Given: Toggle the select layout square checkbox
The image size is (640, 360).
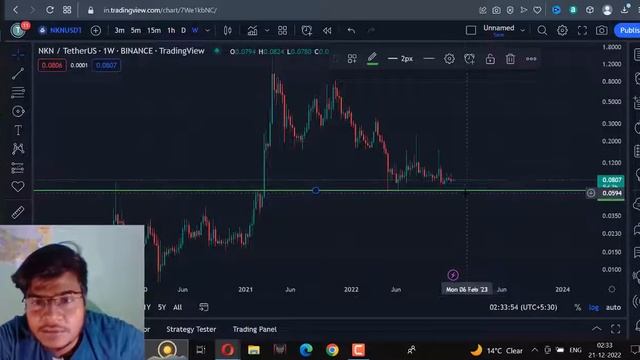Looking at the screenshot, I should [x=471, y=30].
